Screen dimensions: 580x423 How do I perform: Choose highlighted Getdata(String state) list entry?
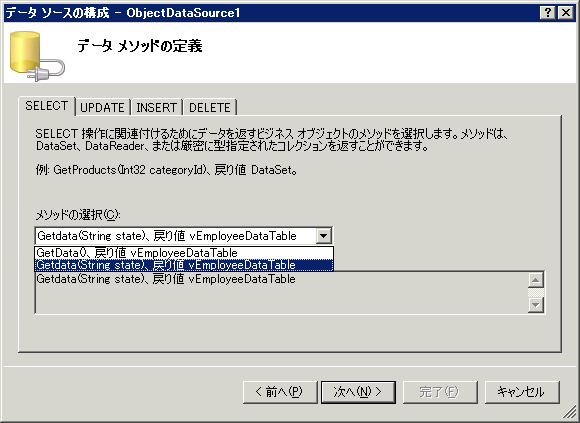tap(184, 265)
